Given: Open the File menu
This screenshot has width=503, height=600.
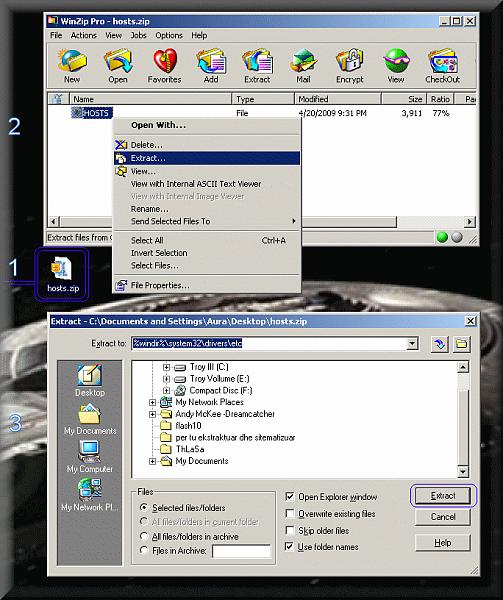Looking at the screenshot, I should click(x=56, y=35).
